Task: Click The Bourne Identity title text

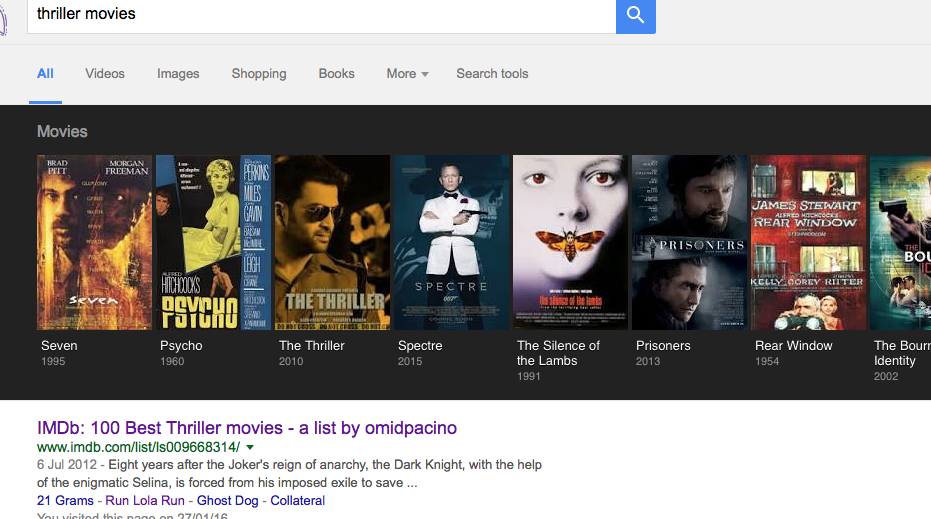Action: pos(902,353)
